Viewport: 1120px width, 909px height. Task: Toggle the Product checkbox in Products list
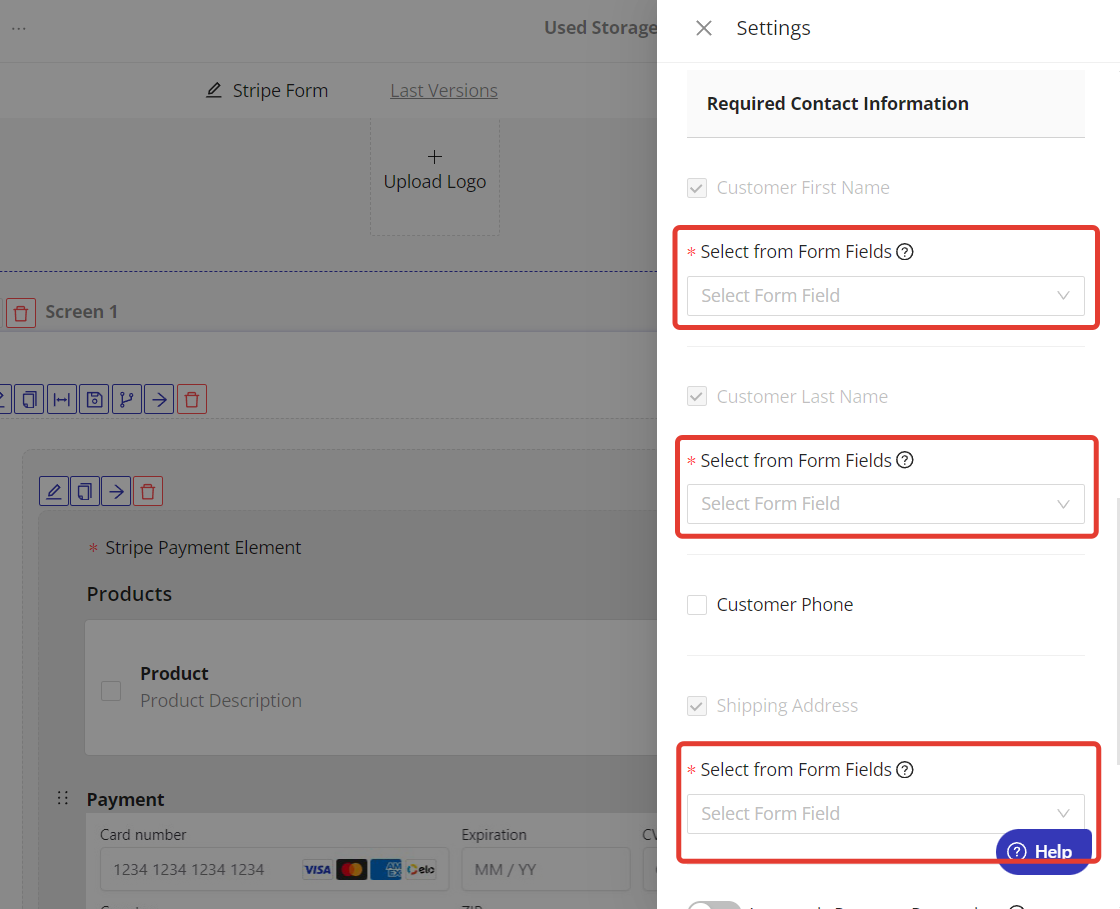[x=111, y=691]
